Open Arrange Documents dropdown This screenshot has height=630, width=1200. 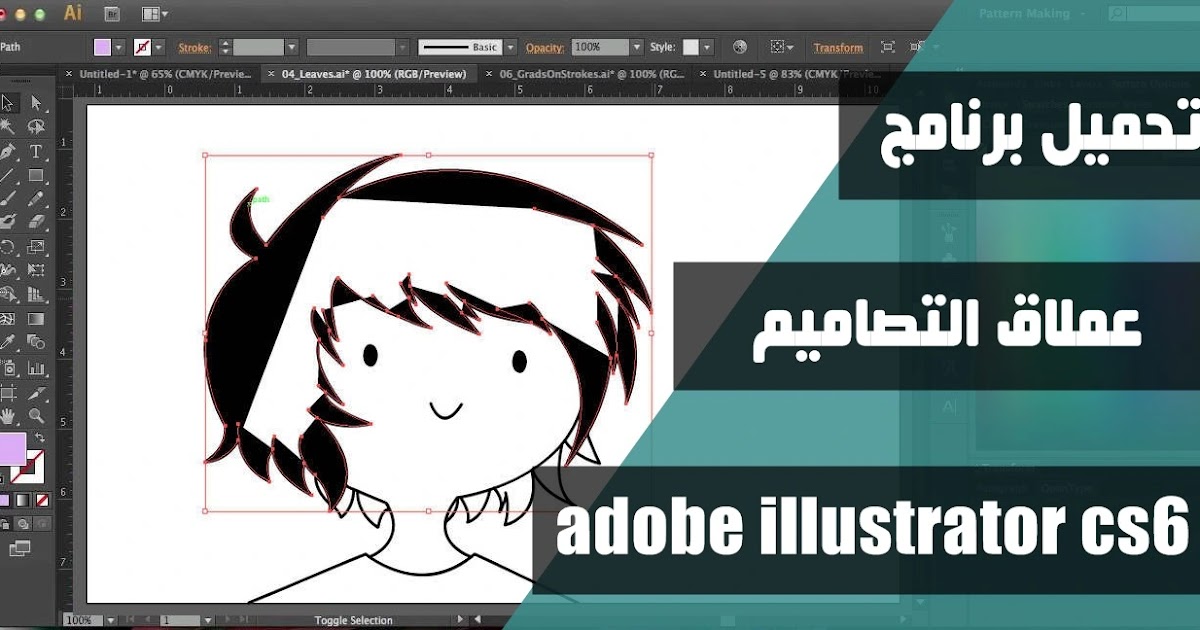(x=154, y=14)
